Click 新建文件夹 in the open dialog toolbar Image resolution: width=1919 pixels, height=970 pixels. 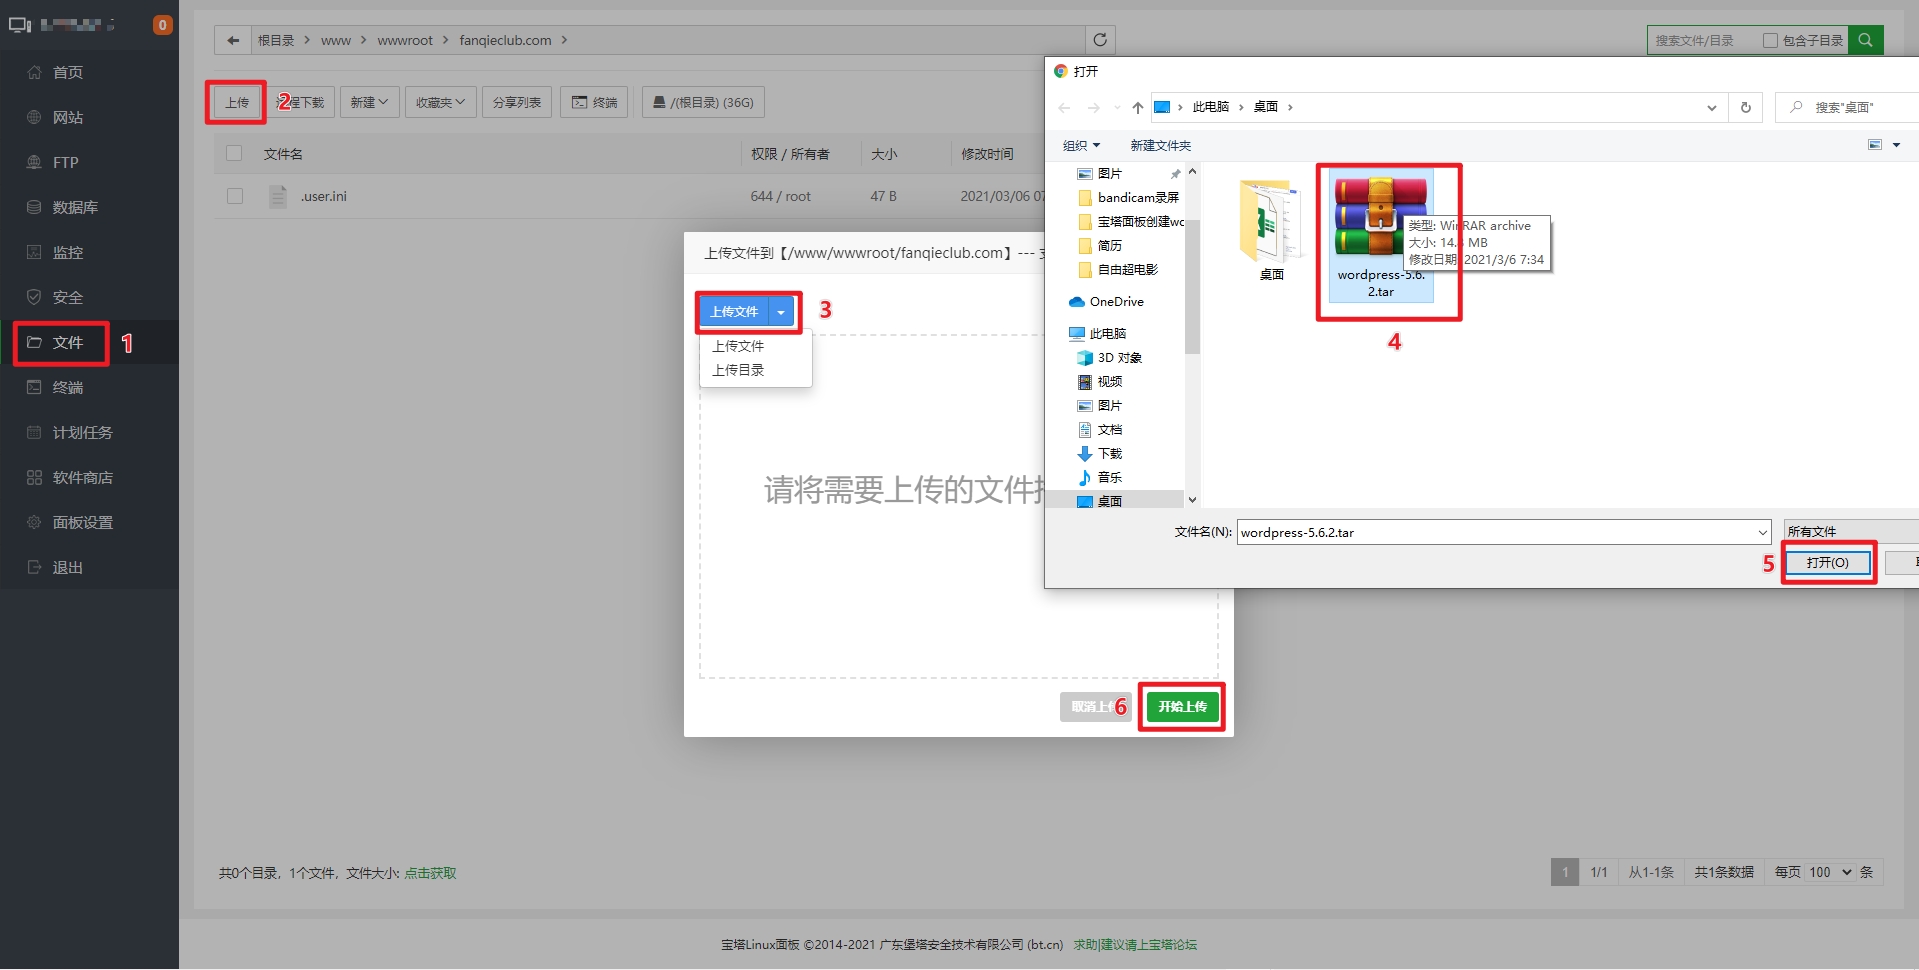[1160, 145]
